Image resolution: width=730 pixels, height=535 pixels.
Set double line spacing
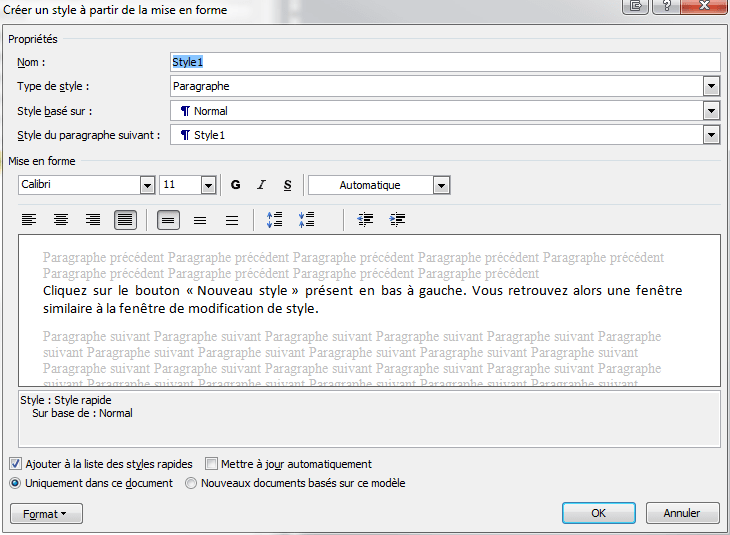tap(232, 220)
